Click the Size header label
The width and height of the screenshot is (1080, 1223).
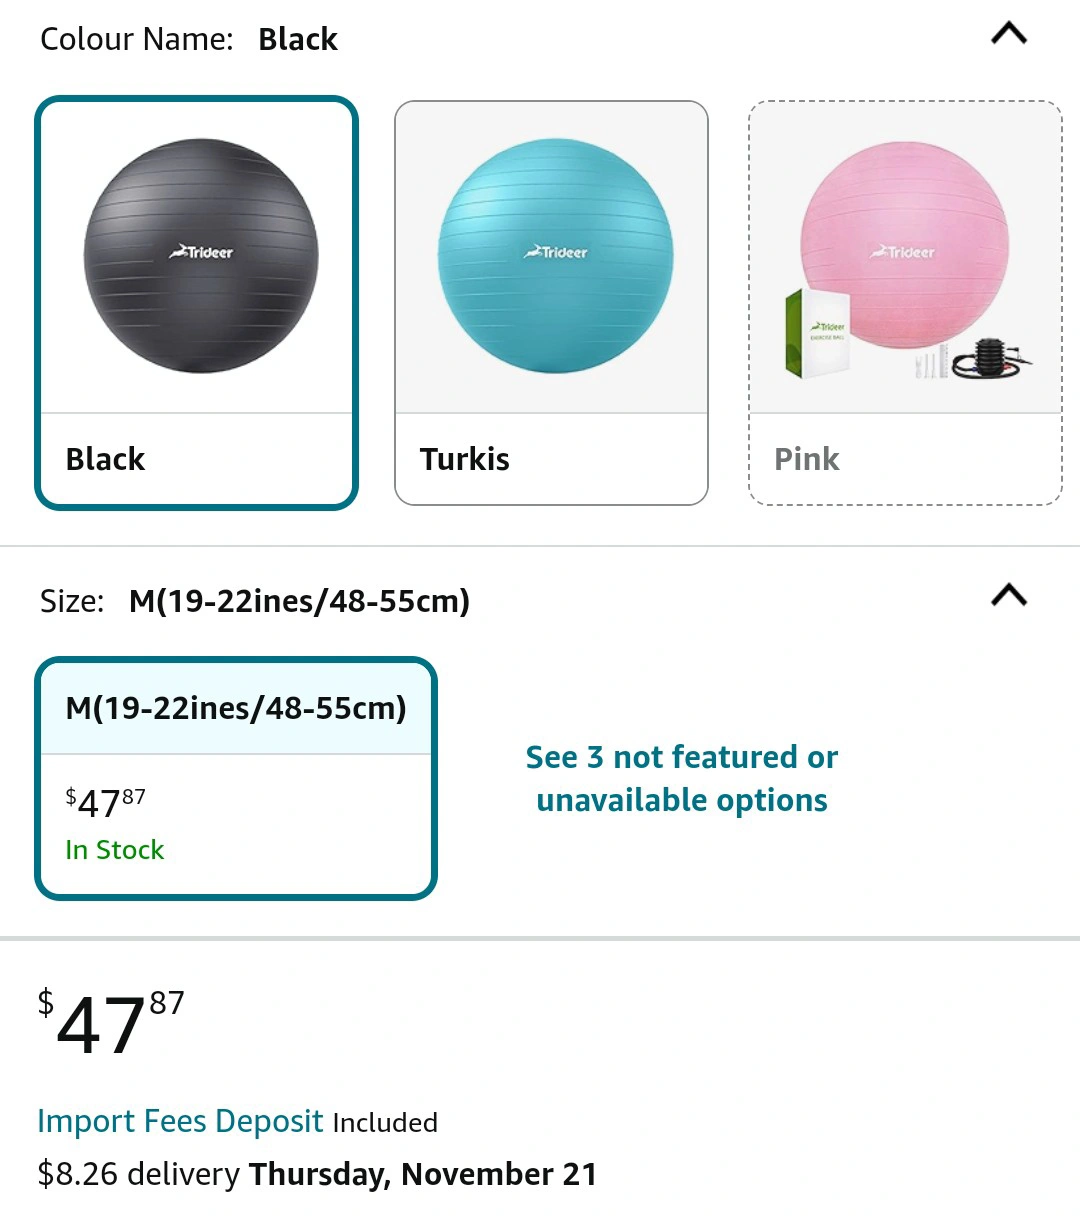click(x=72, y=601)
